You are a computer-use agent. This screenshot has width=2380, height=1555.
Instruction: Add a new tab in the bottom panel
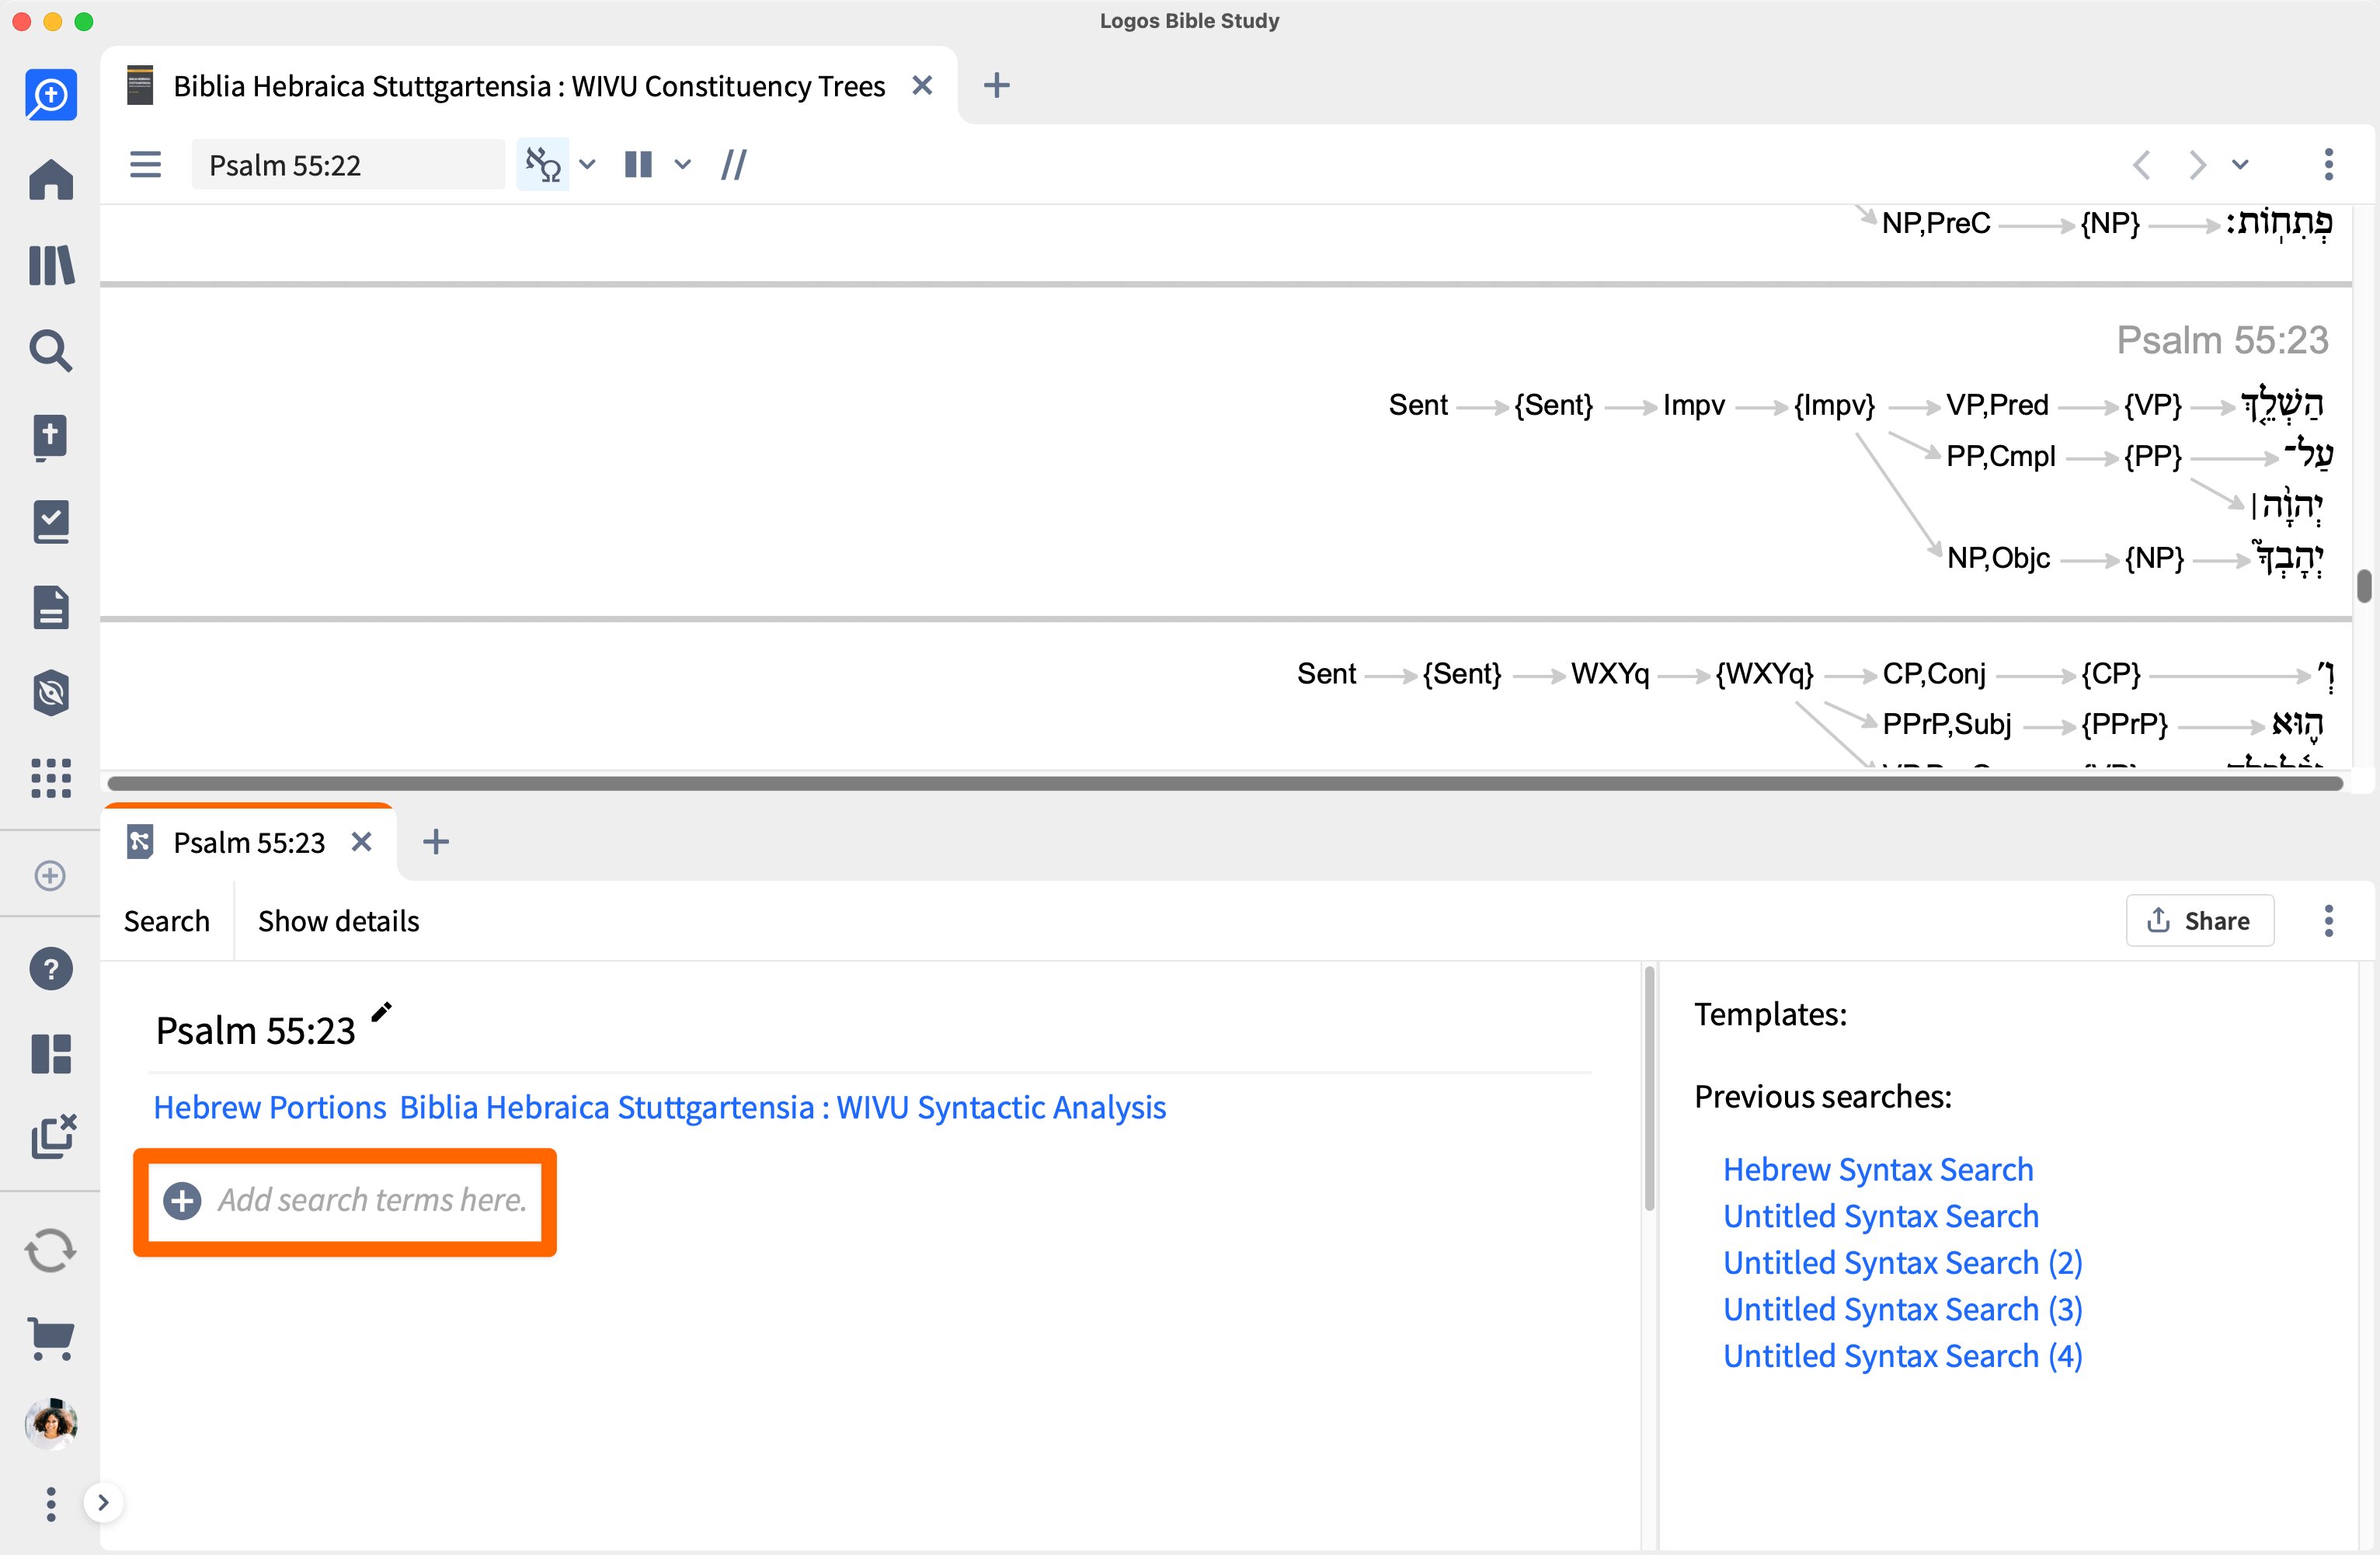click(x=436, y=842)
